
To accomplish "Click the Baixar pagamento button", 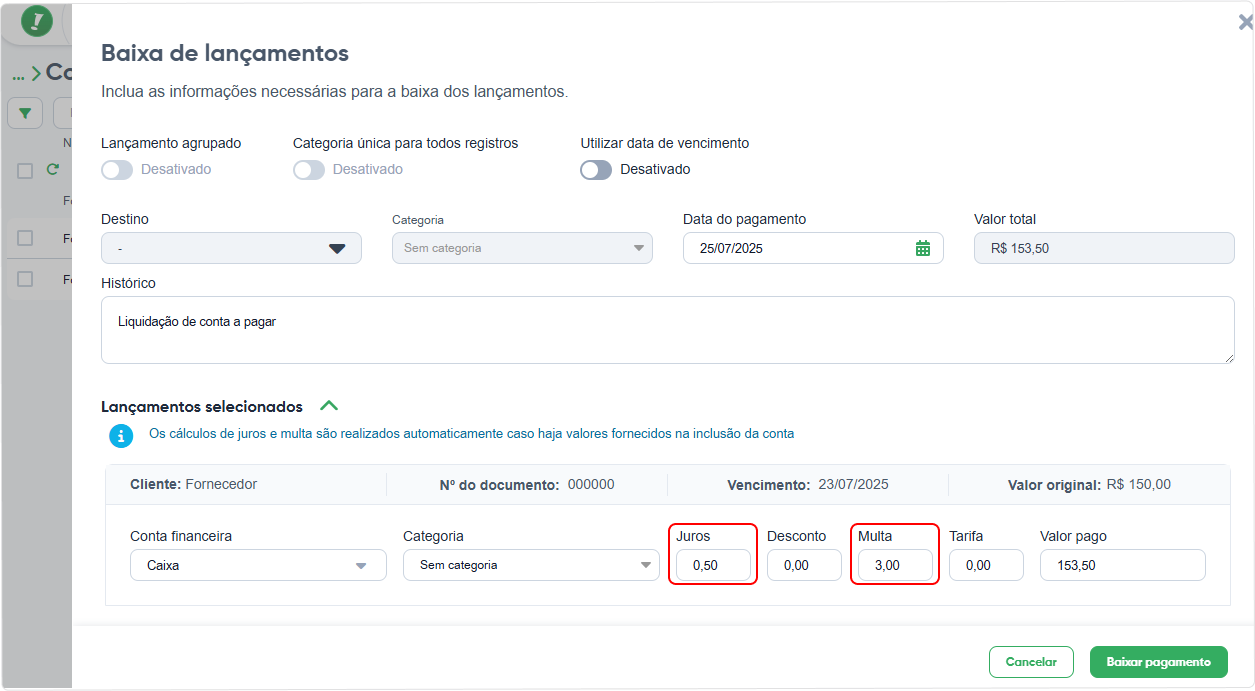I will point(1159,662).
